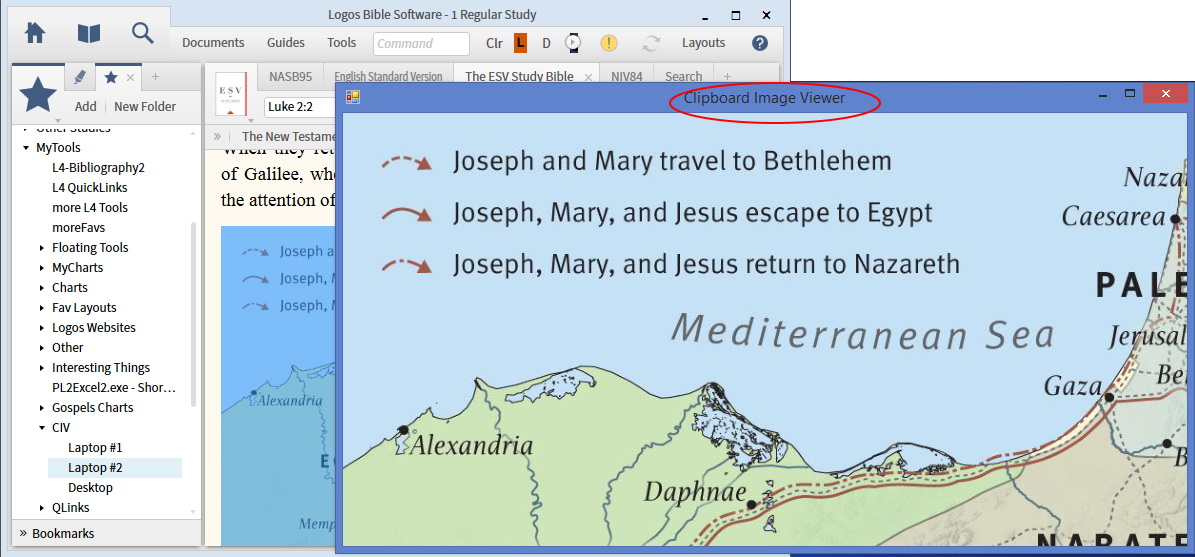Expand the Gospels Charts folder
The height and width of the screenshot is (557, 1195).
click(x=42, y=408)
